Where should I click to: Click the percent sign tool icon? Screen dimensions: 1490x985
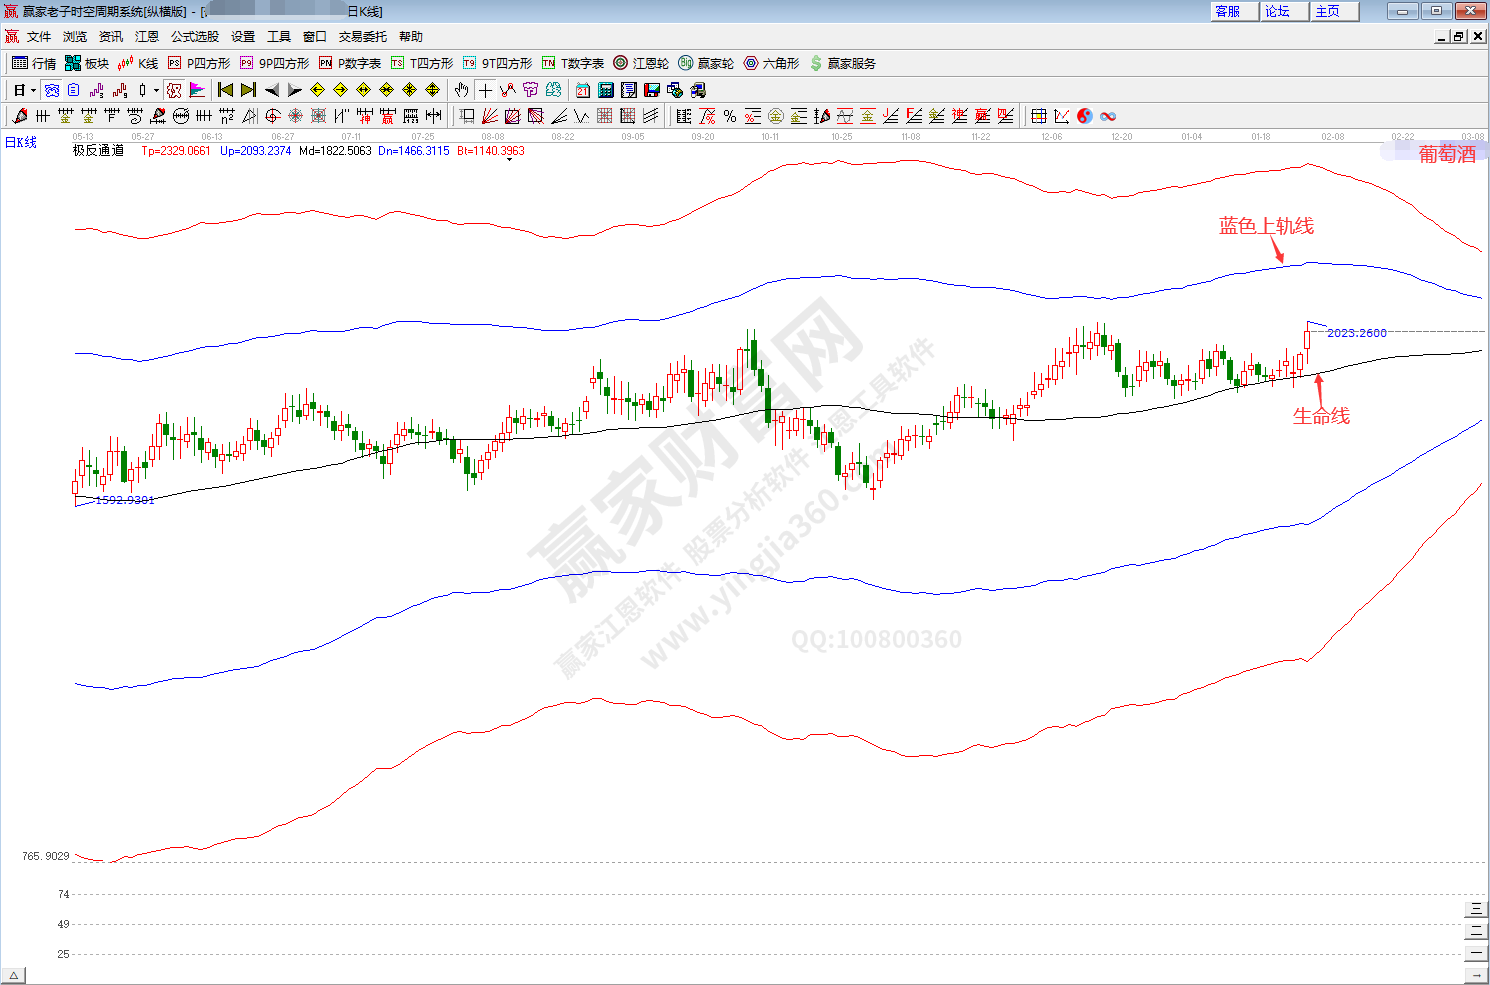click(x=730, y=116)
